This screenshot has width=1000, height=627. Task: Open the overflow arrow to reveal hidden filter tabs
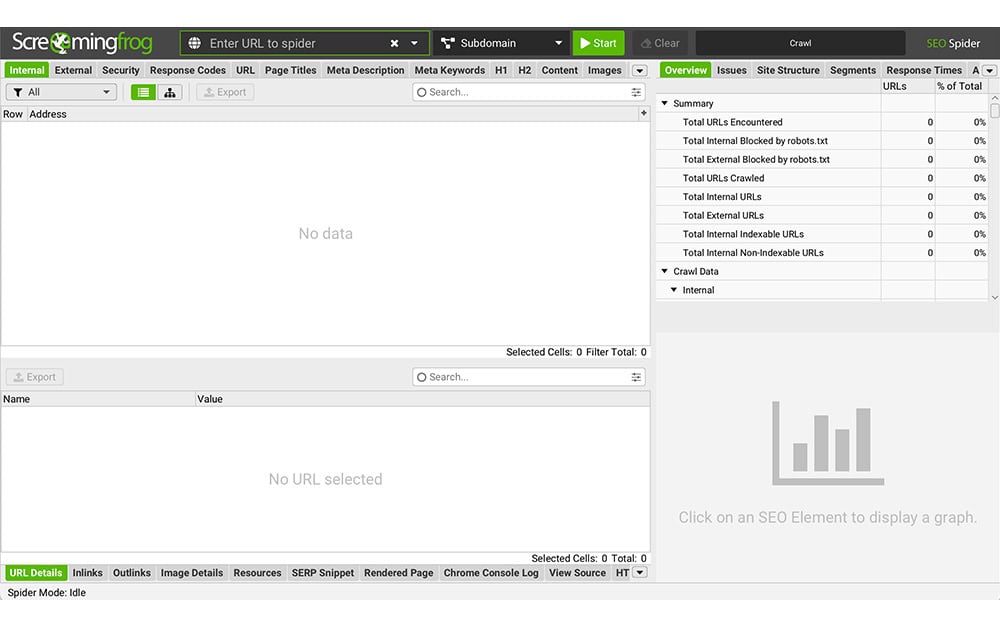click(x=639, y=70)
